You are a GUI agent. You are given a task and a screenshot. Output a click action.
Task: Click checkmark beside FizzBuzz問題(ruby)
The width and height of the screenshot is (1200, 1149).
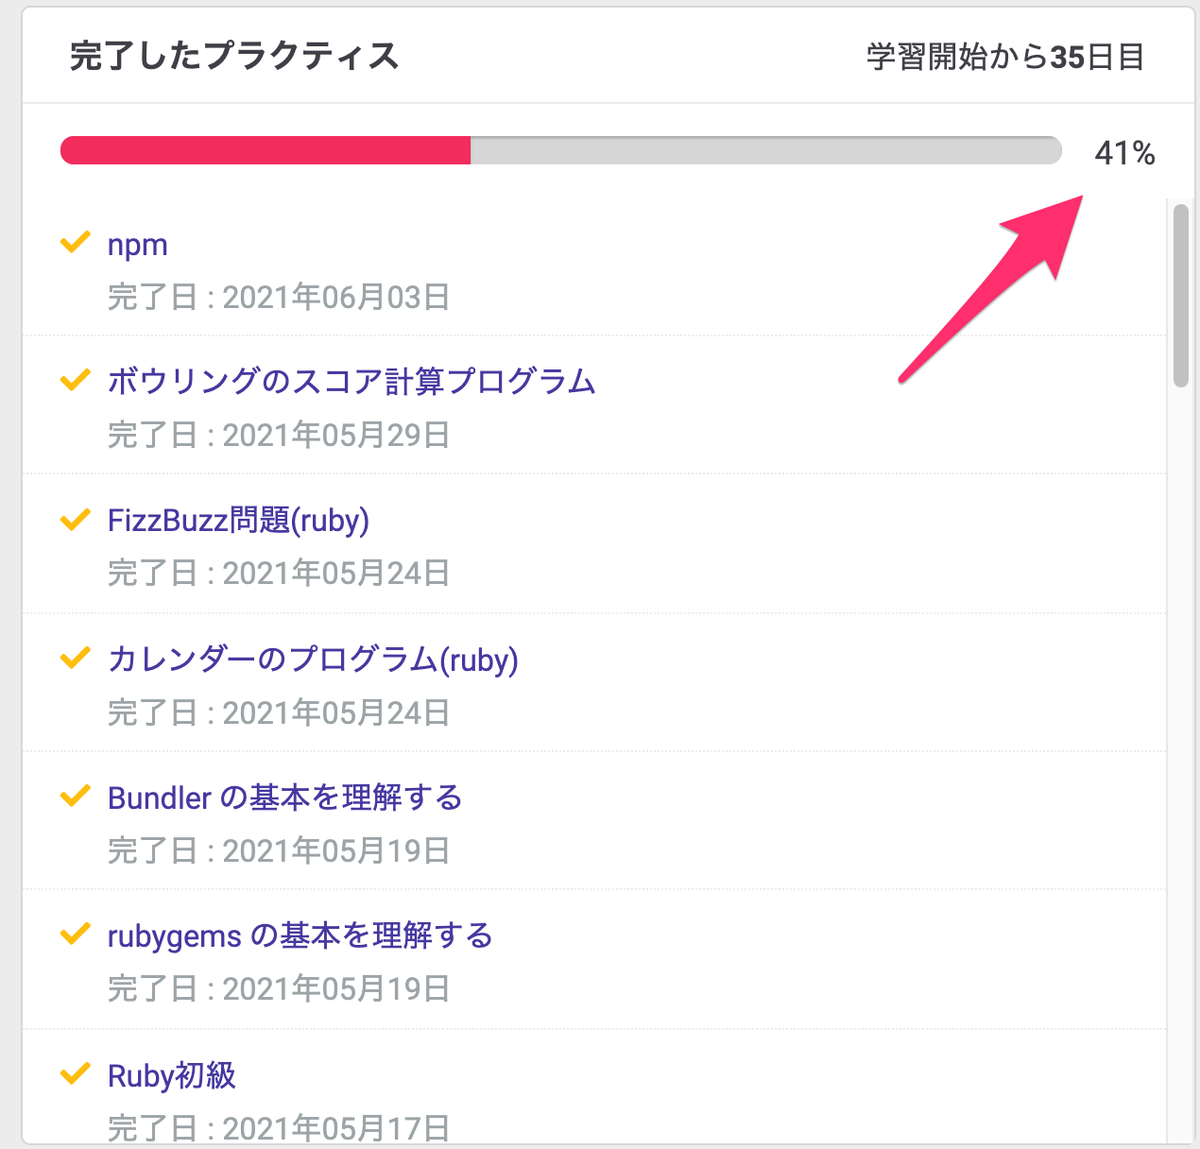(x=76, y=520)
